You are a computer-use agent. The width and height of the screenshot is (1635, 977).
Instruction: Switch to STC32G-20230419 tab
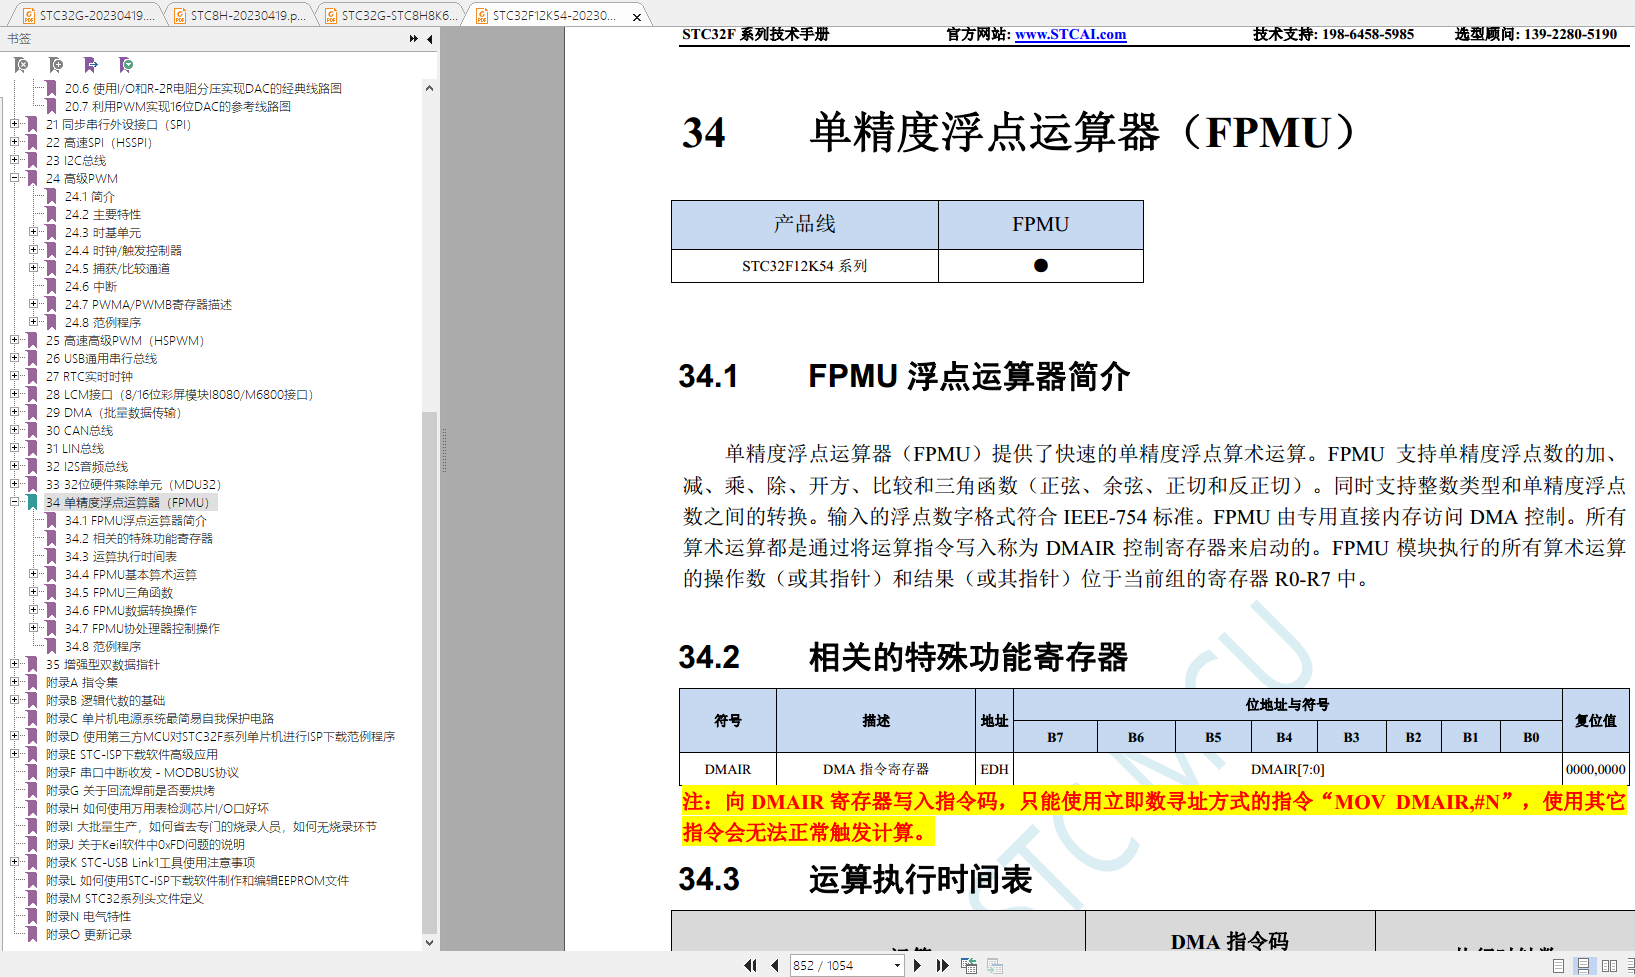(88, 15)
